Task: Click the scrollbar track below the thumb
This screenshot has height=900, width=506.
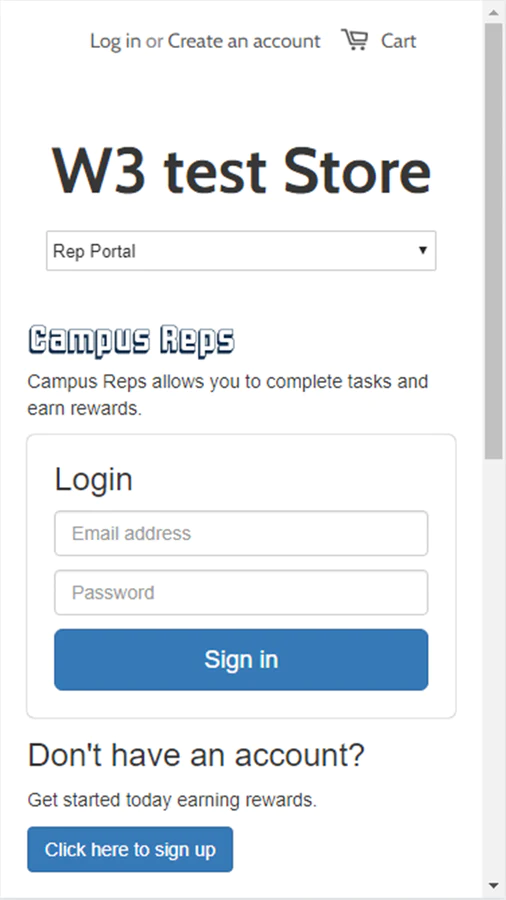Action: tap(493, 666)
